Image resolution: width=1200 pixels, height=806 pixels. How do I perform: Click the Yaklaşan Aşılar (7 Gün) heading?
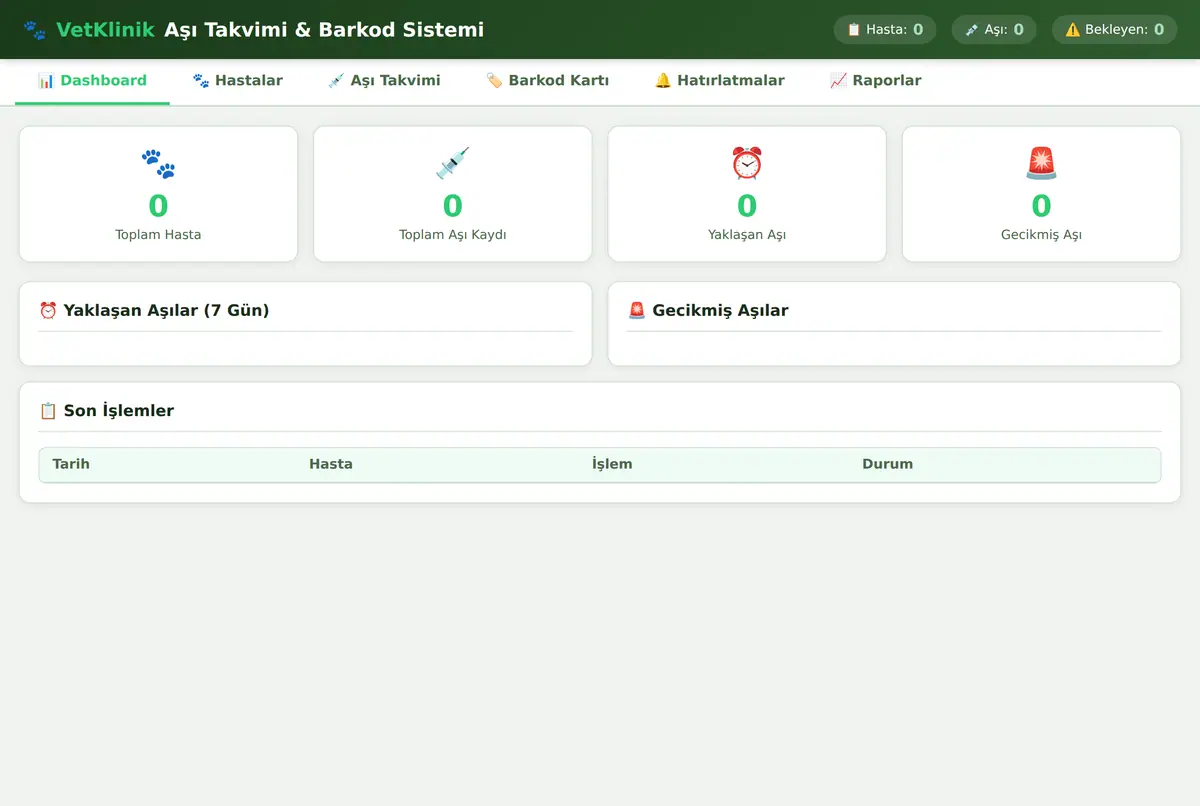(x=166, y=311)
